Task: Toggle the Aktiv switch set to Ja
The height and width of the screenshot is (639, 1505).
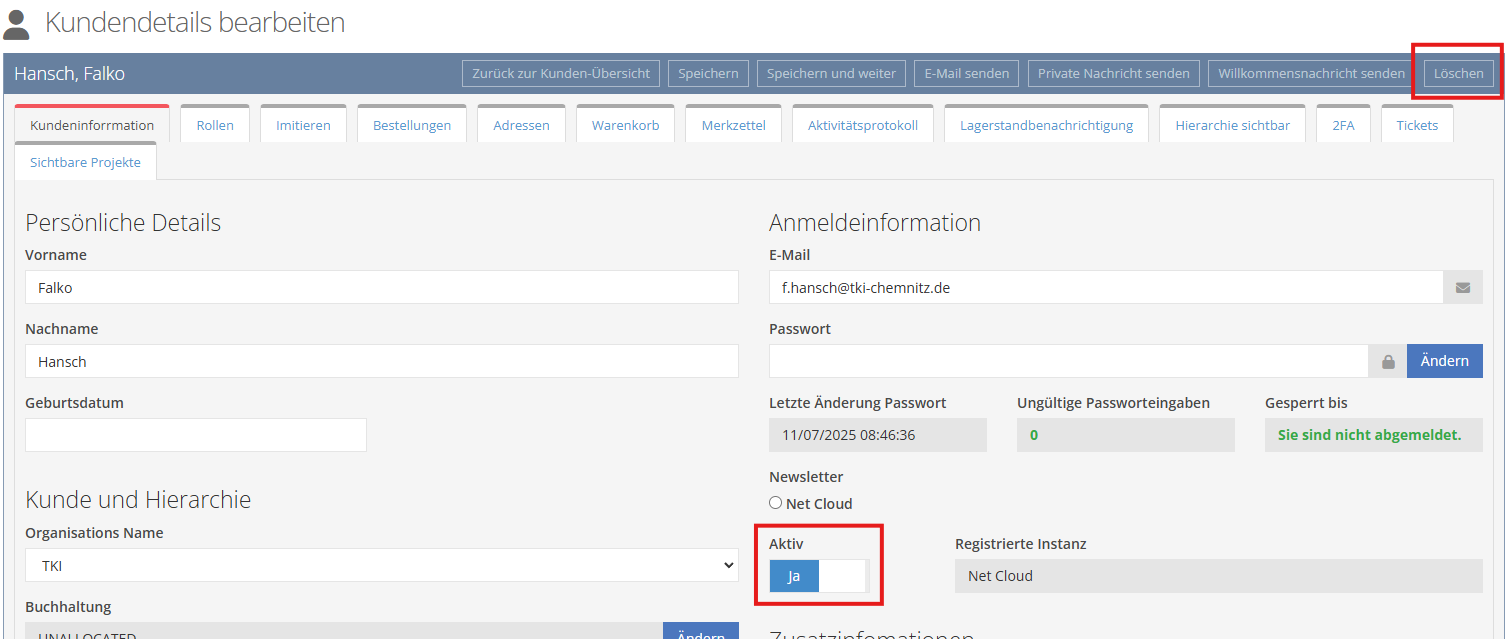Action: [x=818, y=576]
